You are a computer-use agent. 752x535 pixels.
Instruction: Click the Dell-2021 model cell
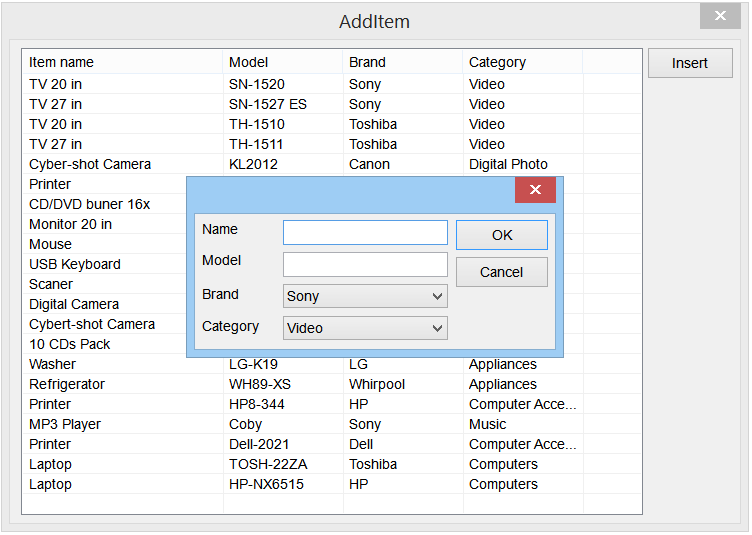pos(258,444)
